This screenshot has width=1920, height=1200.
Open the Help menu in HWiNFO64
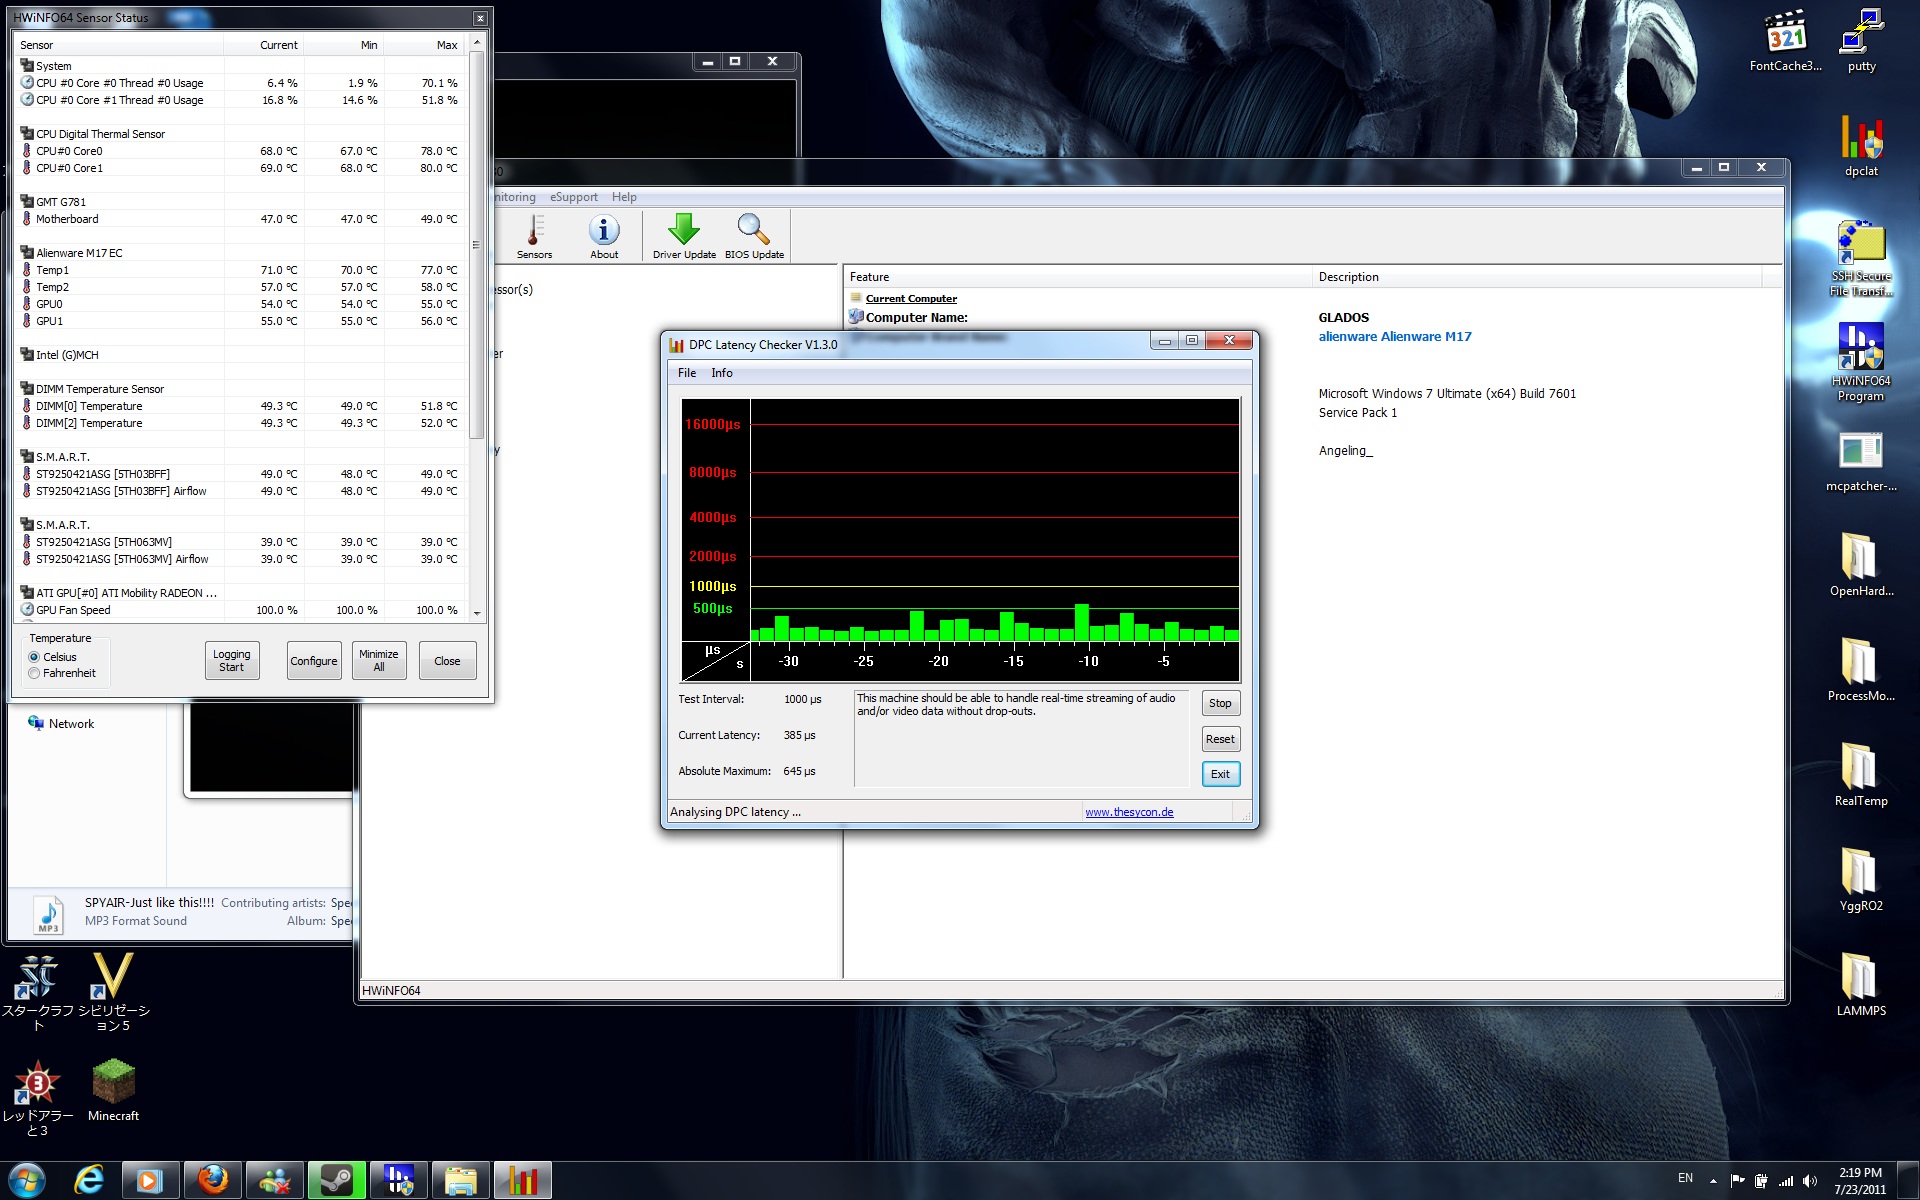click(624, 197)
